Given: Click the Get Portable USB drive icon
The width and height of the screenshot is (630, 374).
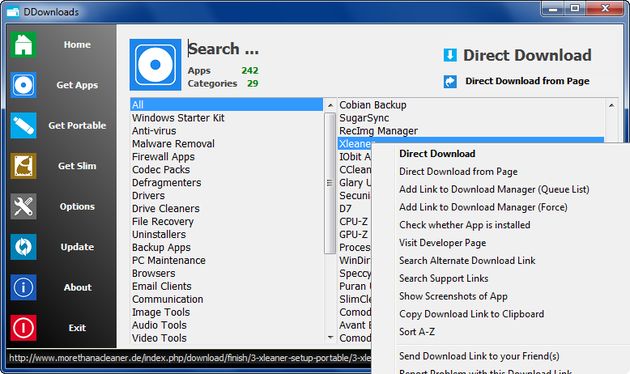Looking at the screenshot, I should [x=23, y=125].
